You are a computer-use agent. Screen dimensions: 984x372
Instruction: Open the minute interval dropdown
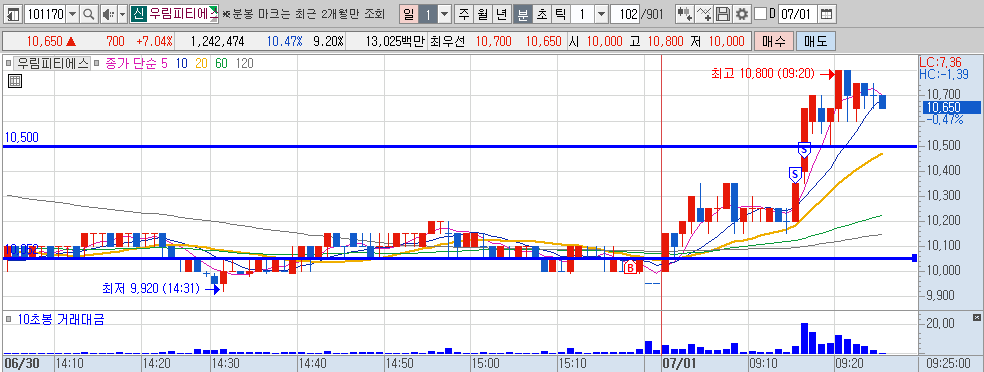coord(601,13)
